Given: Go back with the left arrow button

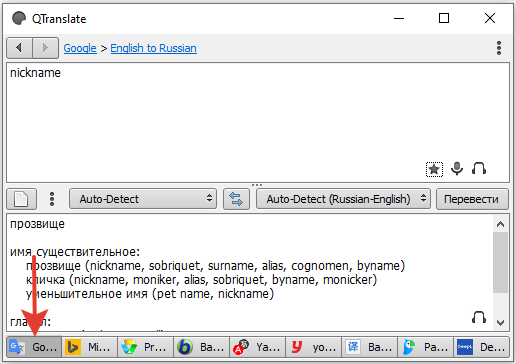Looking at the screenshot, I should click(x=19, y=48).
